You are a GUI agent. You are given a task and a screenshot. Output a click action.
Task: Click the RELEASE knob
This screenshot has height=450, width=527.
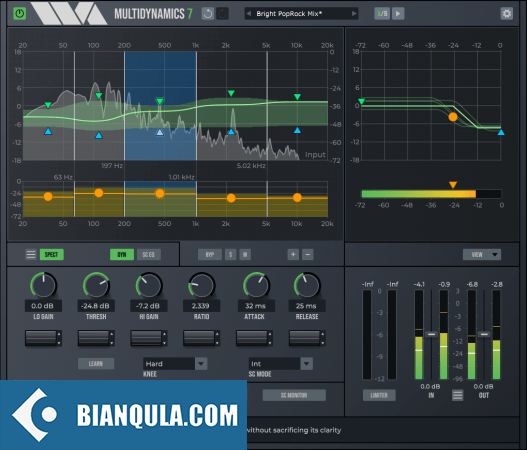coord(307,285)
